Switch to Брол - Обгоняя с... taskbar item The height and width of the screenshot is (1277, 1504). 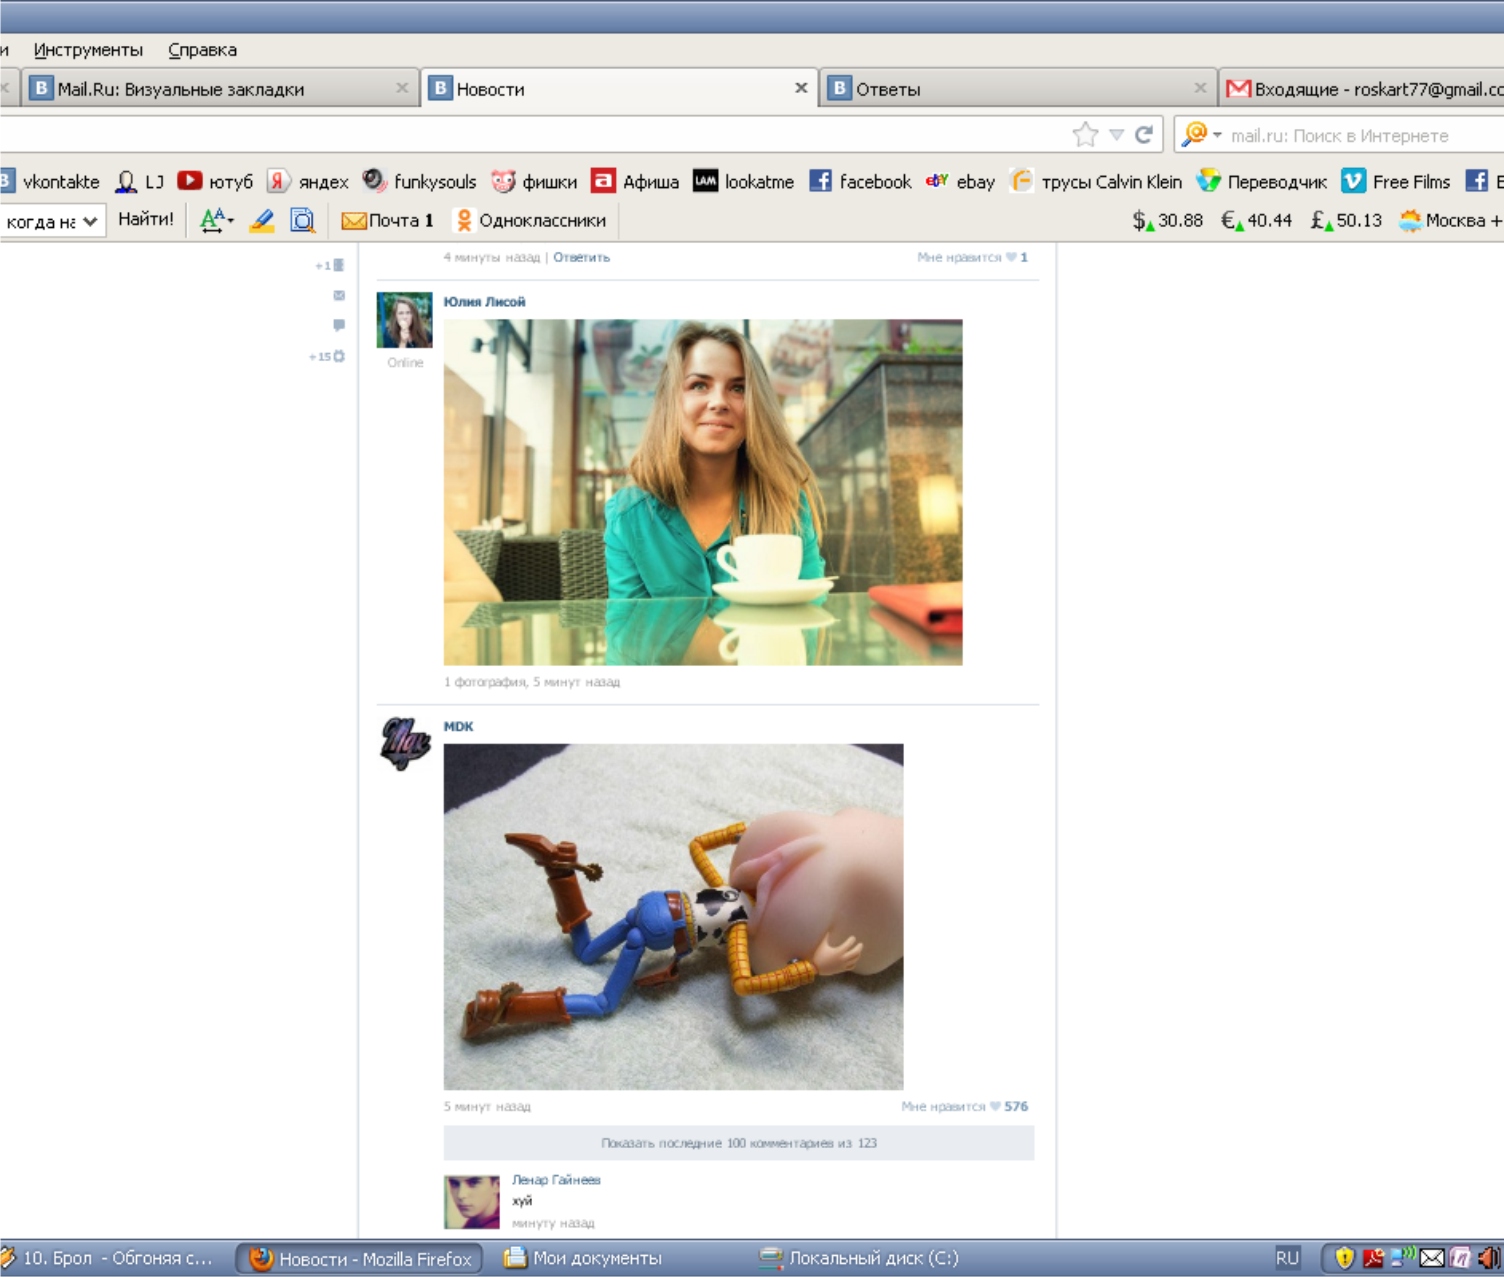point(108,1258)
